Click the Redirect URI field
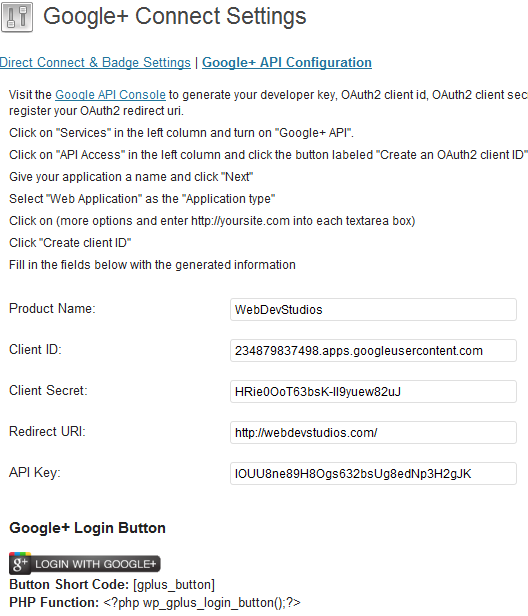 click(373, 433)
